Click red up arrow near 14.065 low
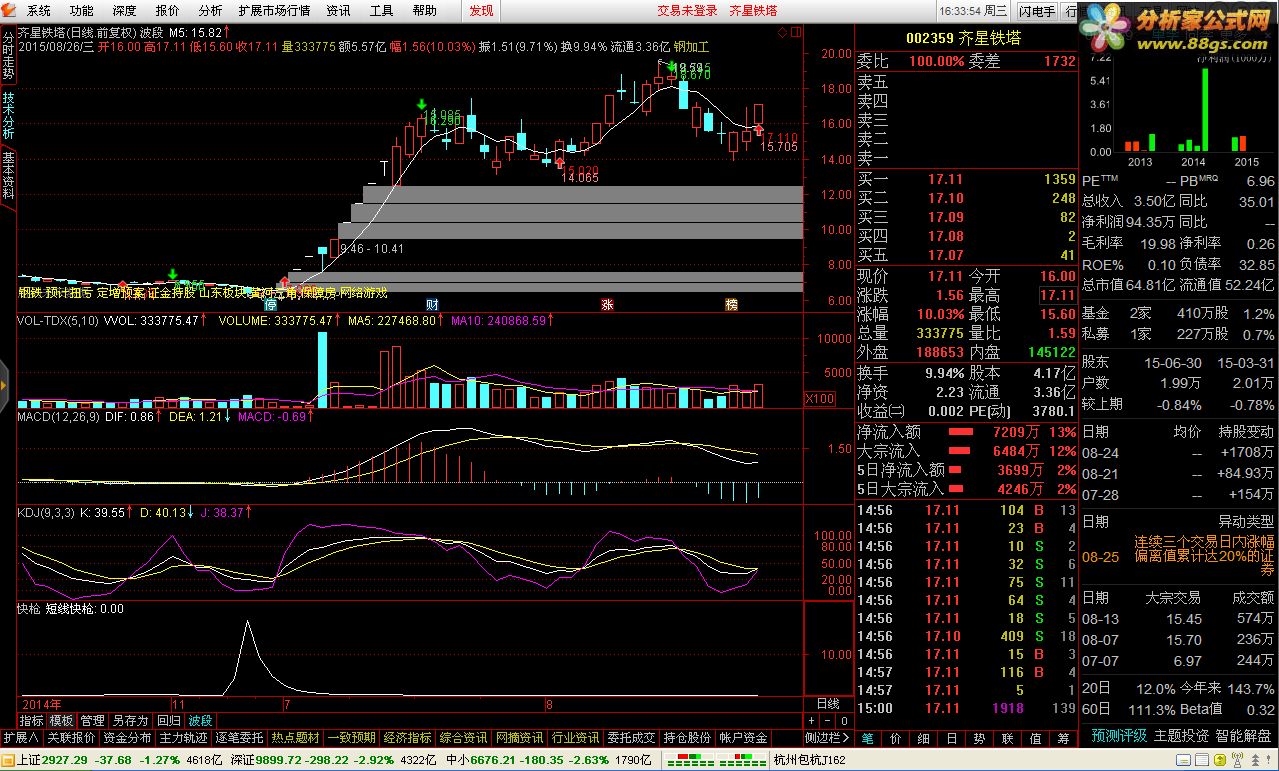1279x771 pixels. point(559,160)
